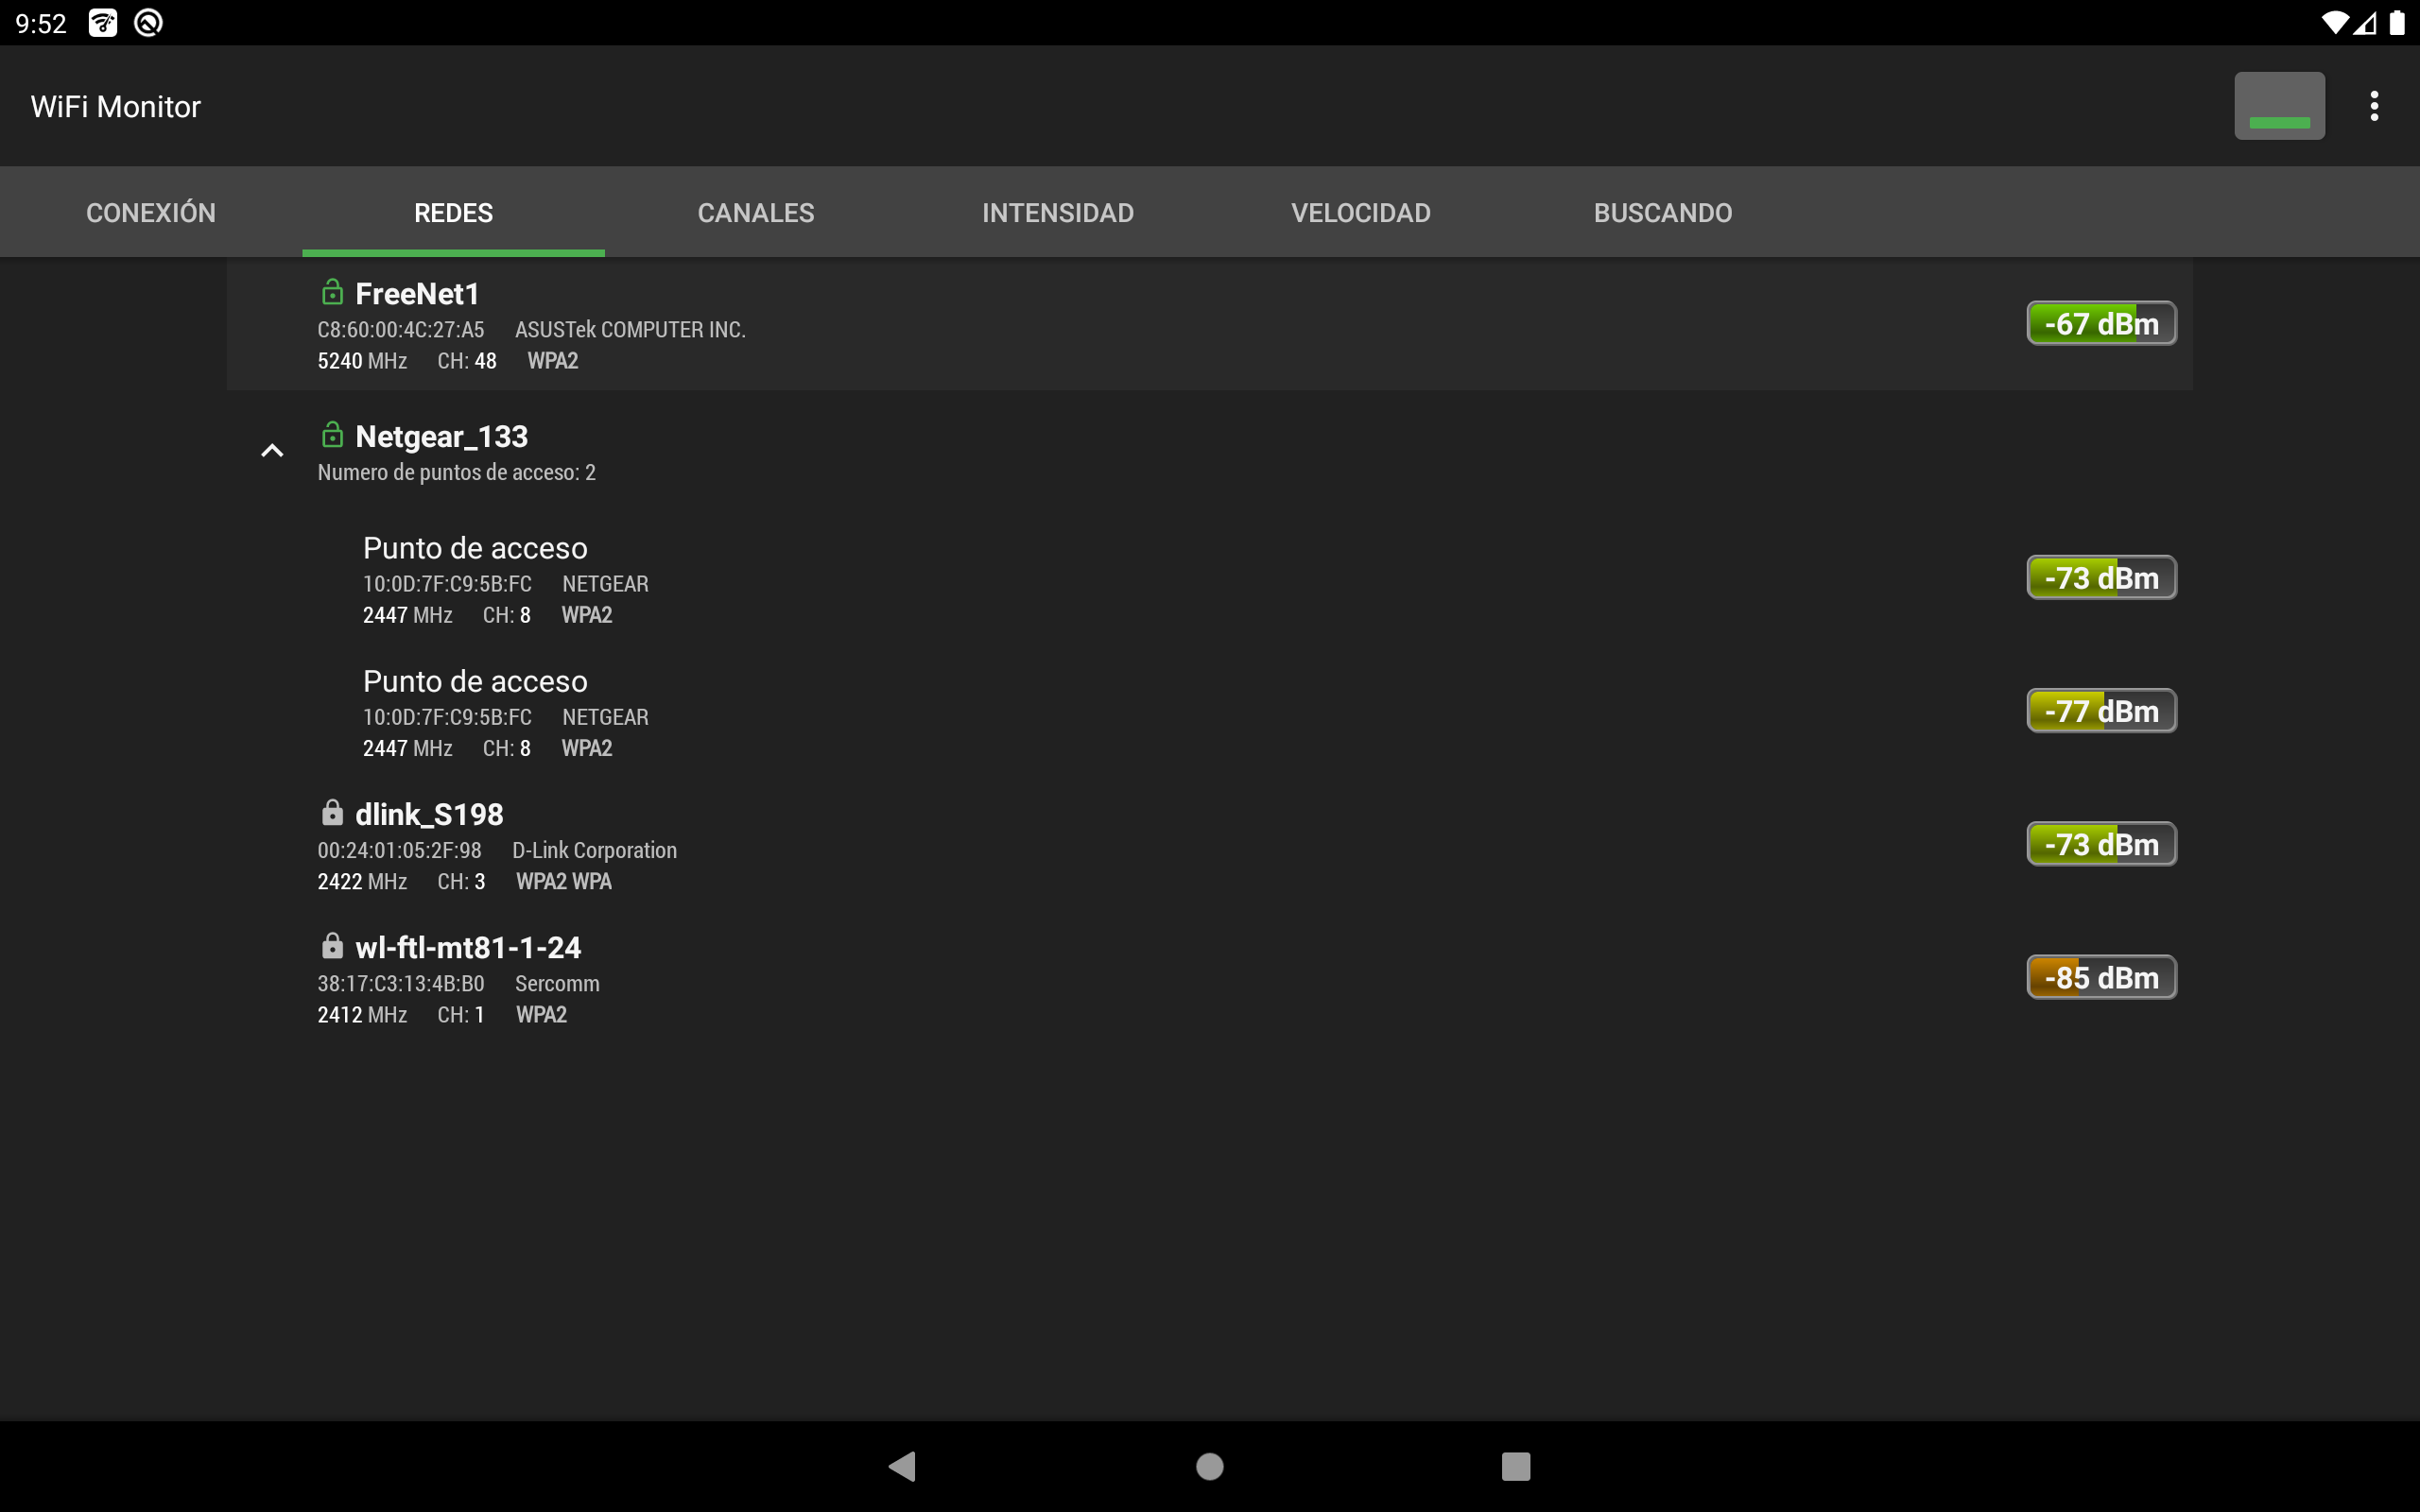Click the -77 dBm signal badge
The width and height of the screenshot is (2420, 1512).
pos(2101,711)
